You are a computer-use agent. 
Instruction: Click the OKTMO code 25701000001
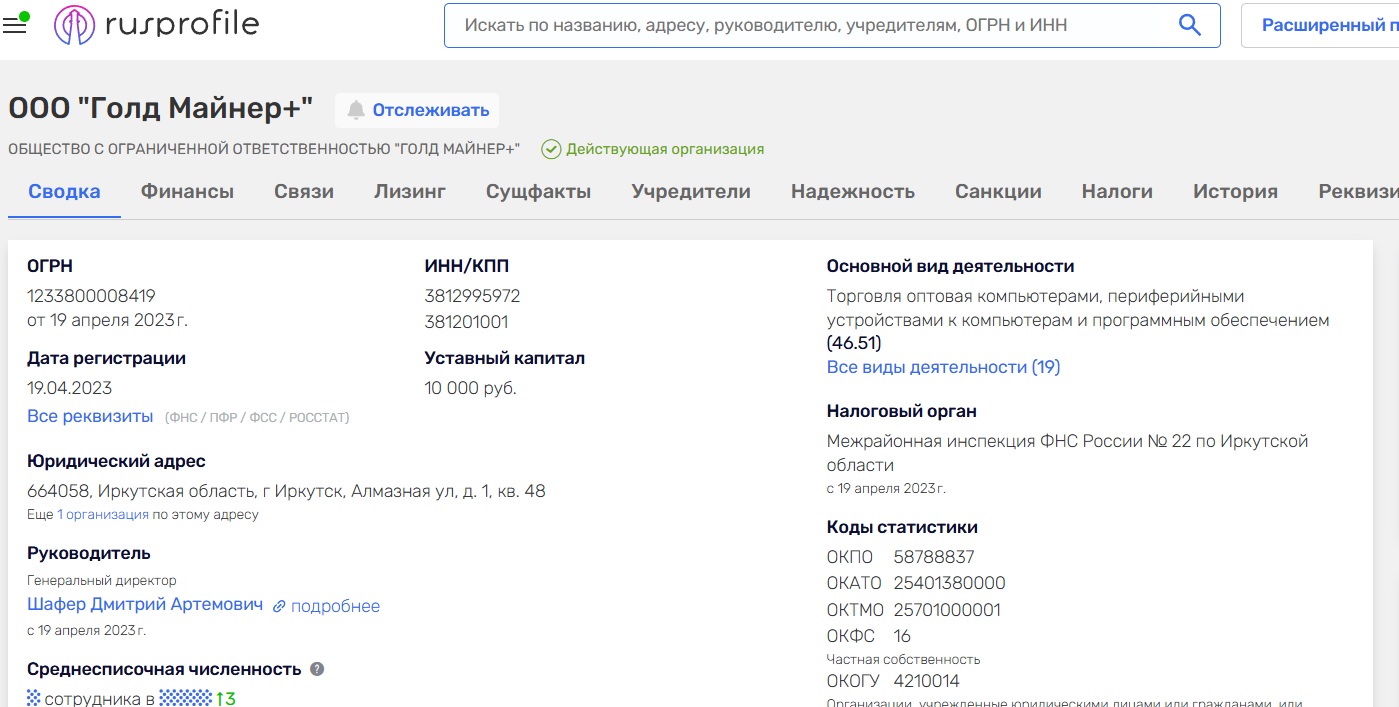946,610
